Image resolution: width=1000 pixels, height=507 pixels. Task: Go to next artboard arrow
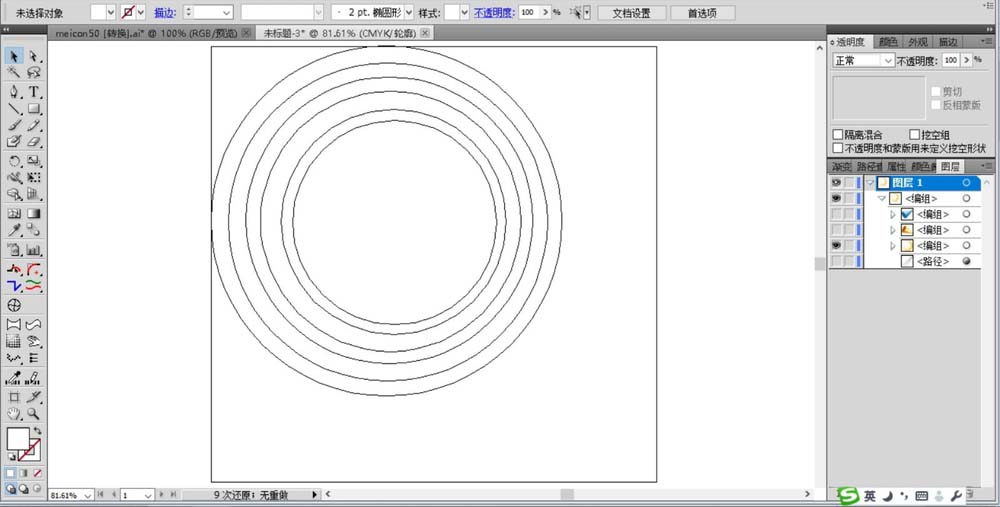coord(161,494)
